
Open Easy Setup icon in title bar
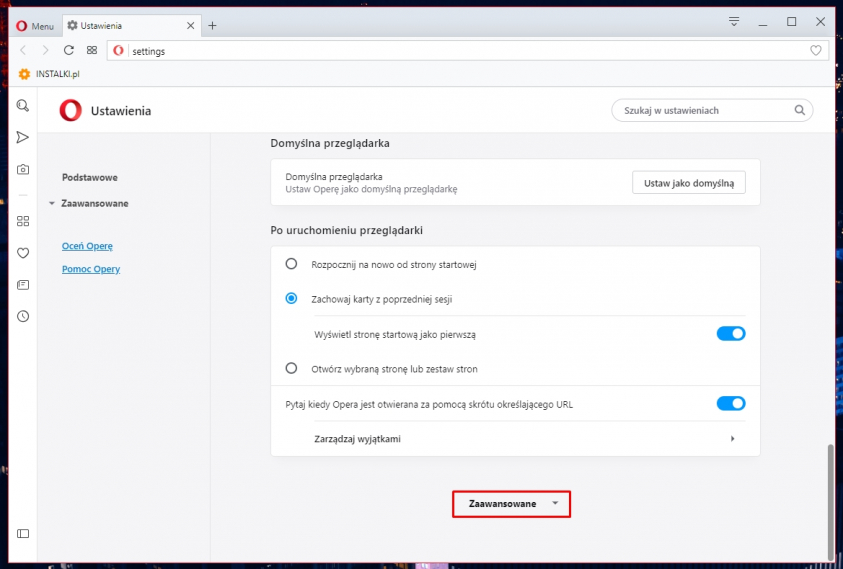(734, 21)
